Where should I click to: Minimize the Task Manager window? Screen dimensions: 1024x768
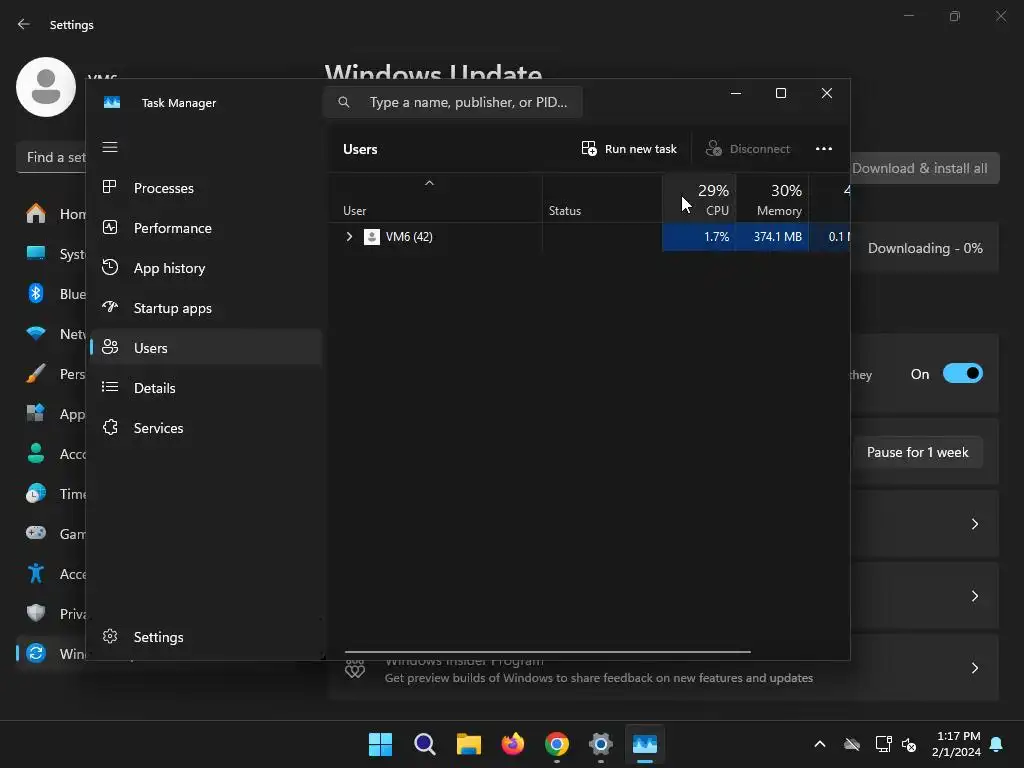tap(736, 93)
